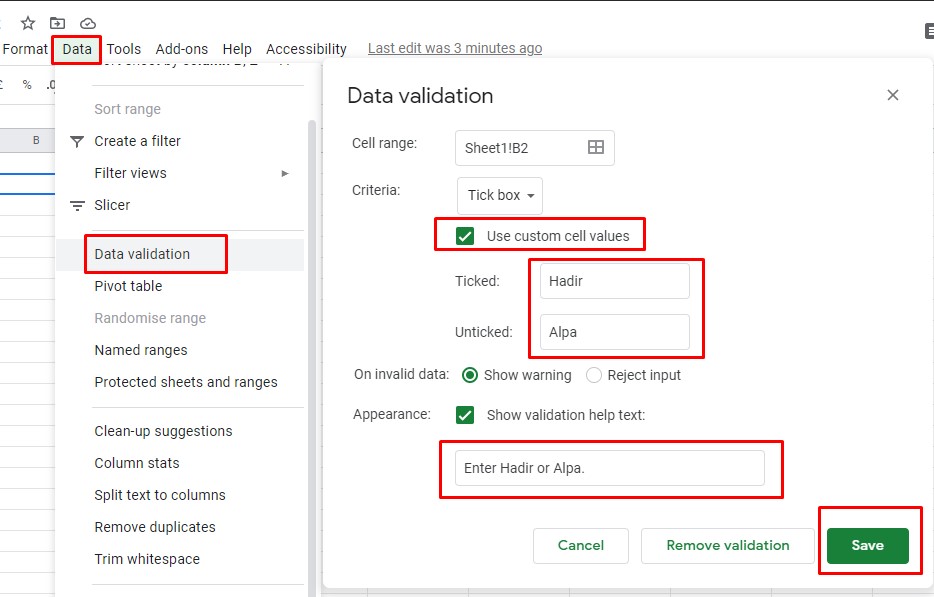Select Show warning for invalid data
934x597 pixels.
click(x=470, y=375)
